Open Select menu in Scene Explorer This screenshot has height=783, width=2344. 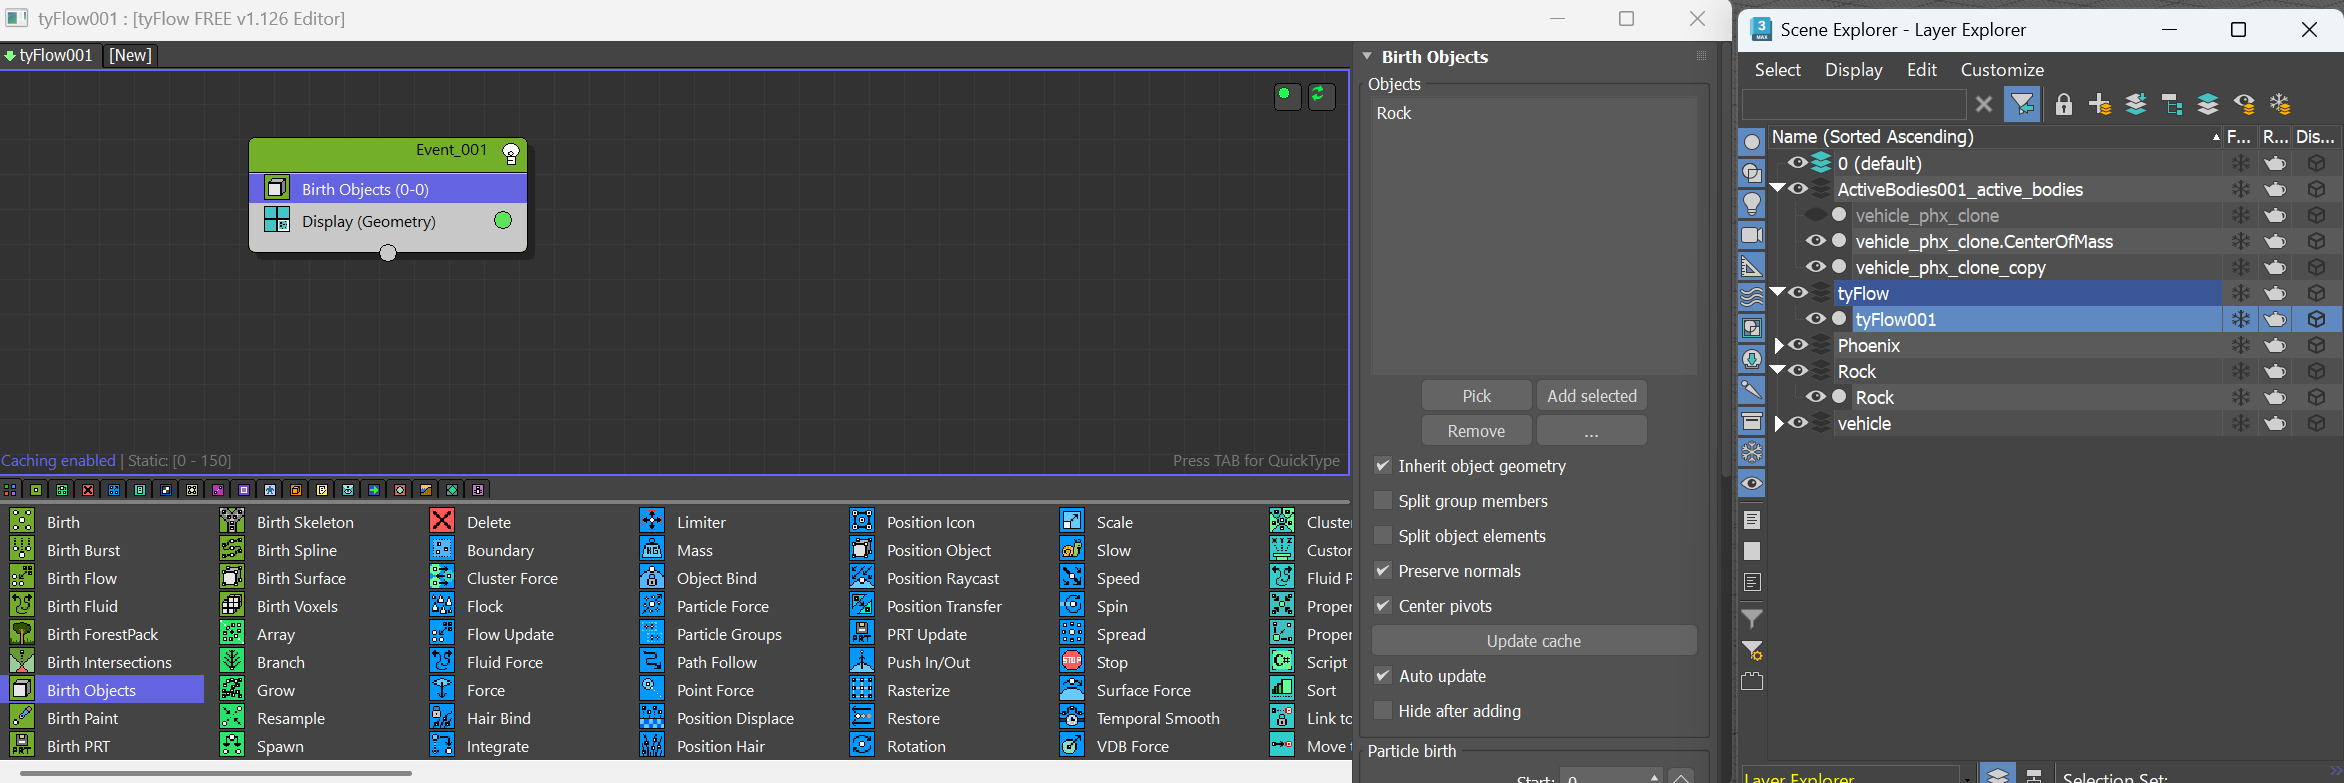point(1777,70)
